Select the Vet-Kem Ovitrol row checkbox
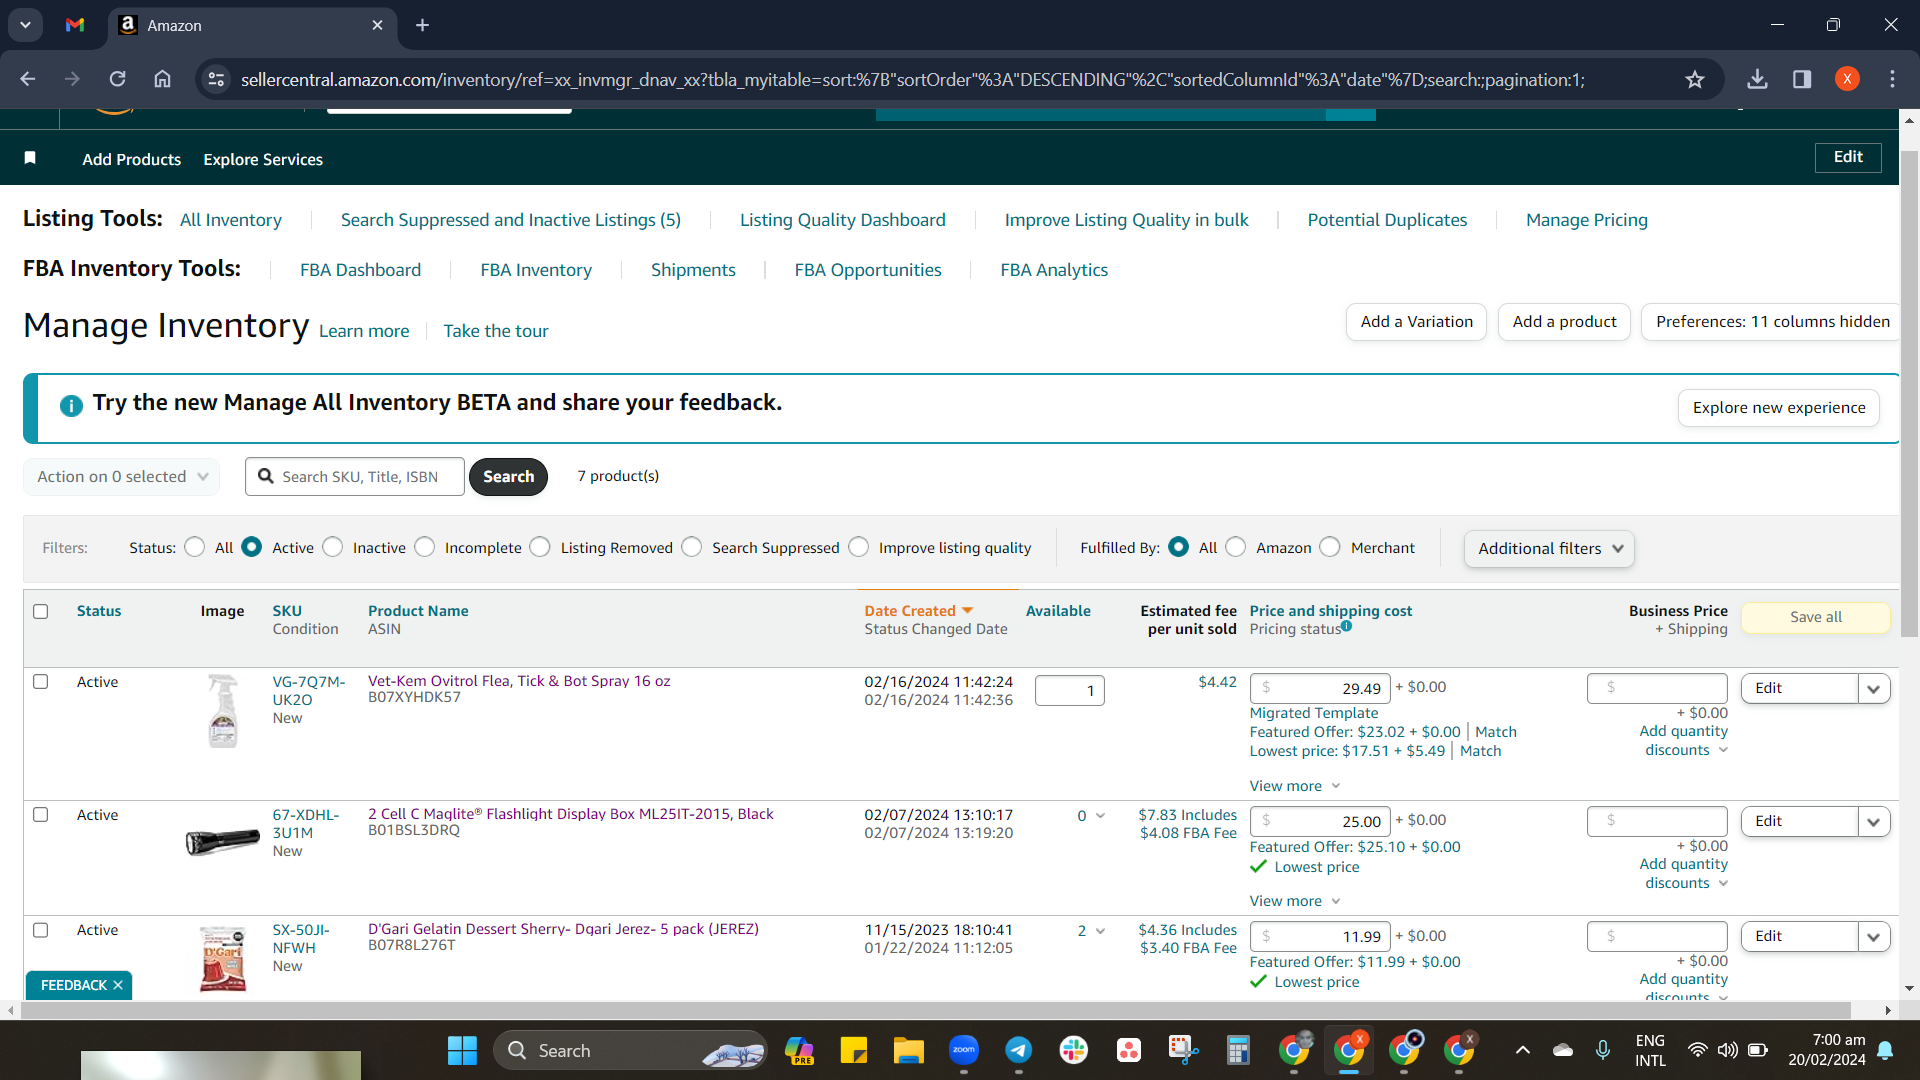The height and width of the screenshot is (1080, 1920). click(41, 681)
